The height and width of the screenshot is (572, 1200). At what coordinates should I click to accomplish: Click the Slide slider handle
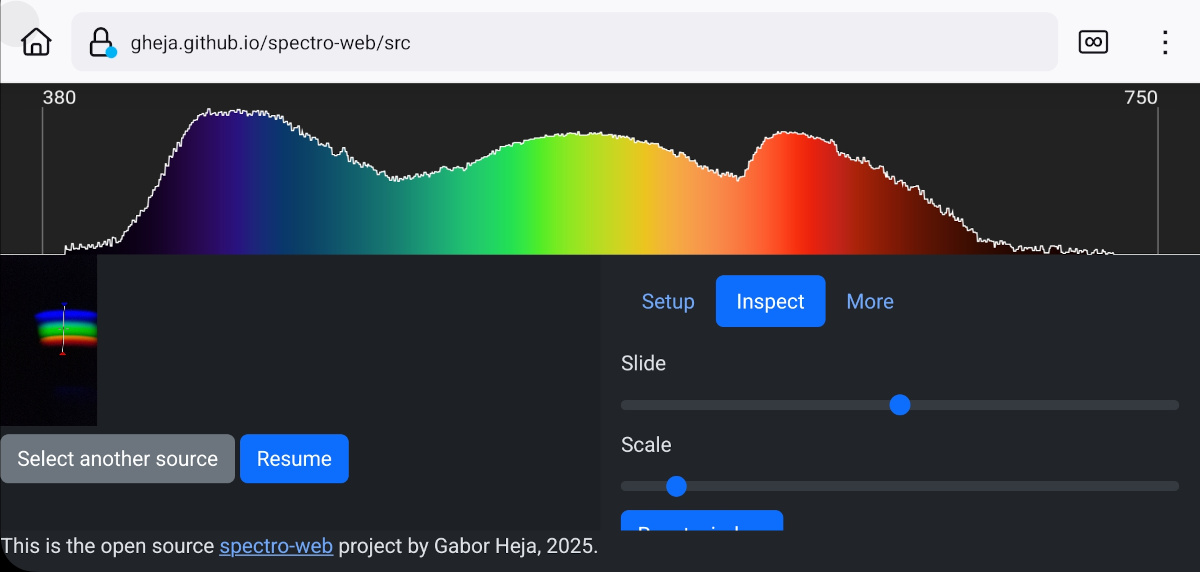click(x=900, y=405)
